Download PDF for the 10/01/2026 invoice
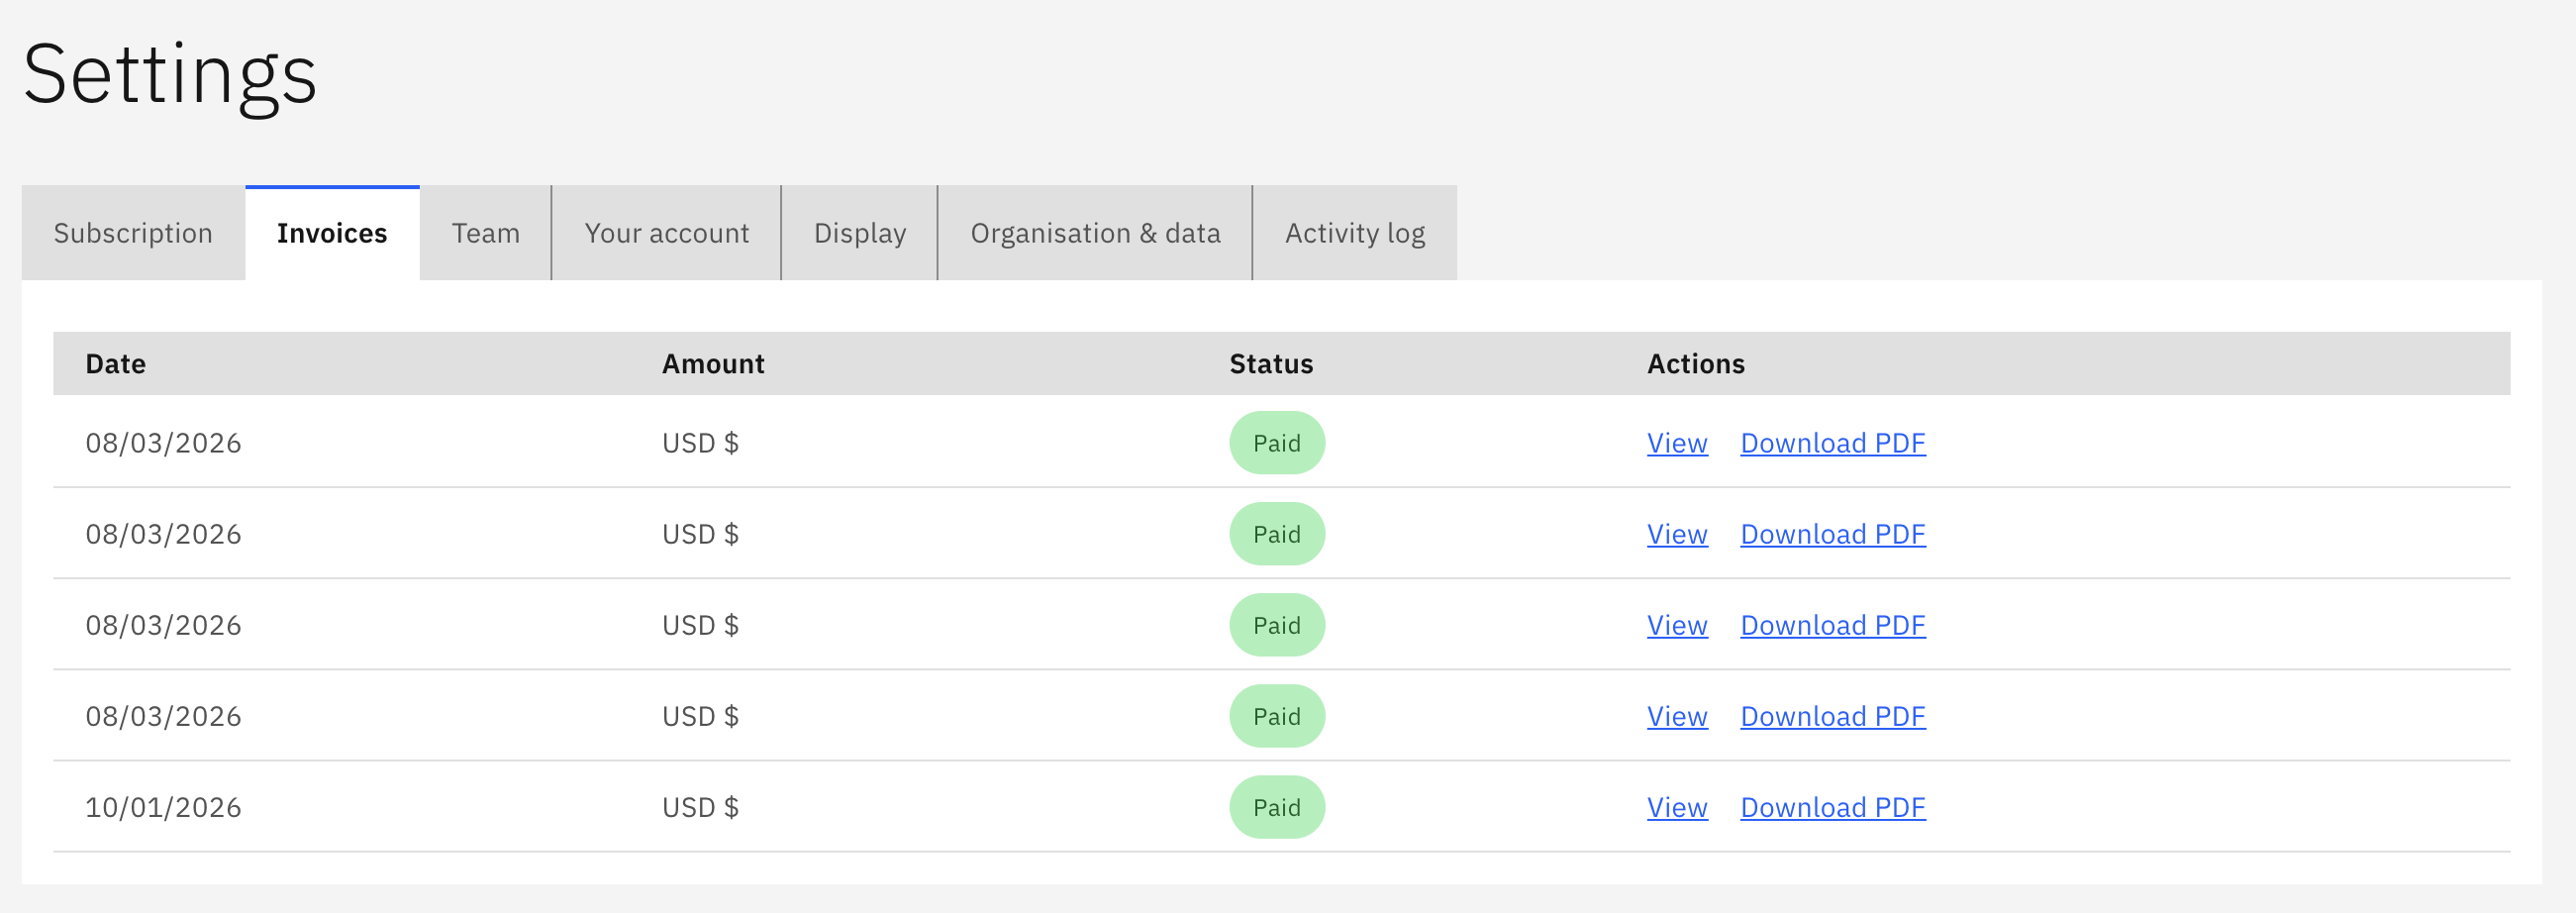Viewport: 2576px width, 913px height. tap(1833, 807)
